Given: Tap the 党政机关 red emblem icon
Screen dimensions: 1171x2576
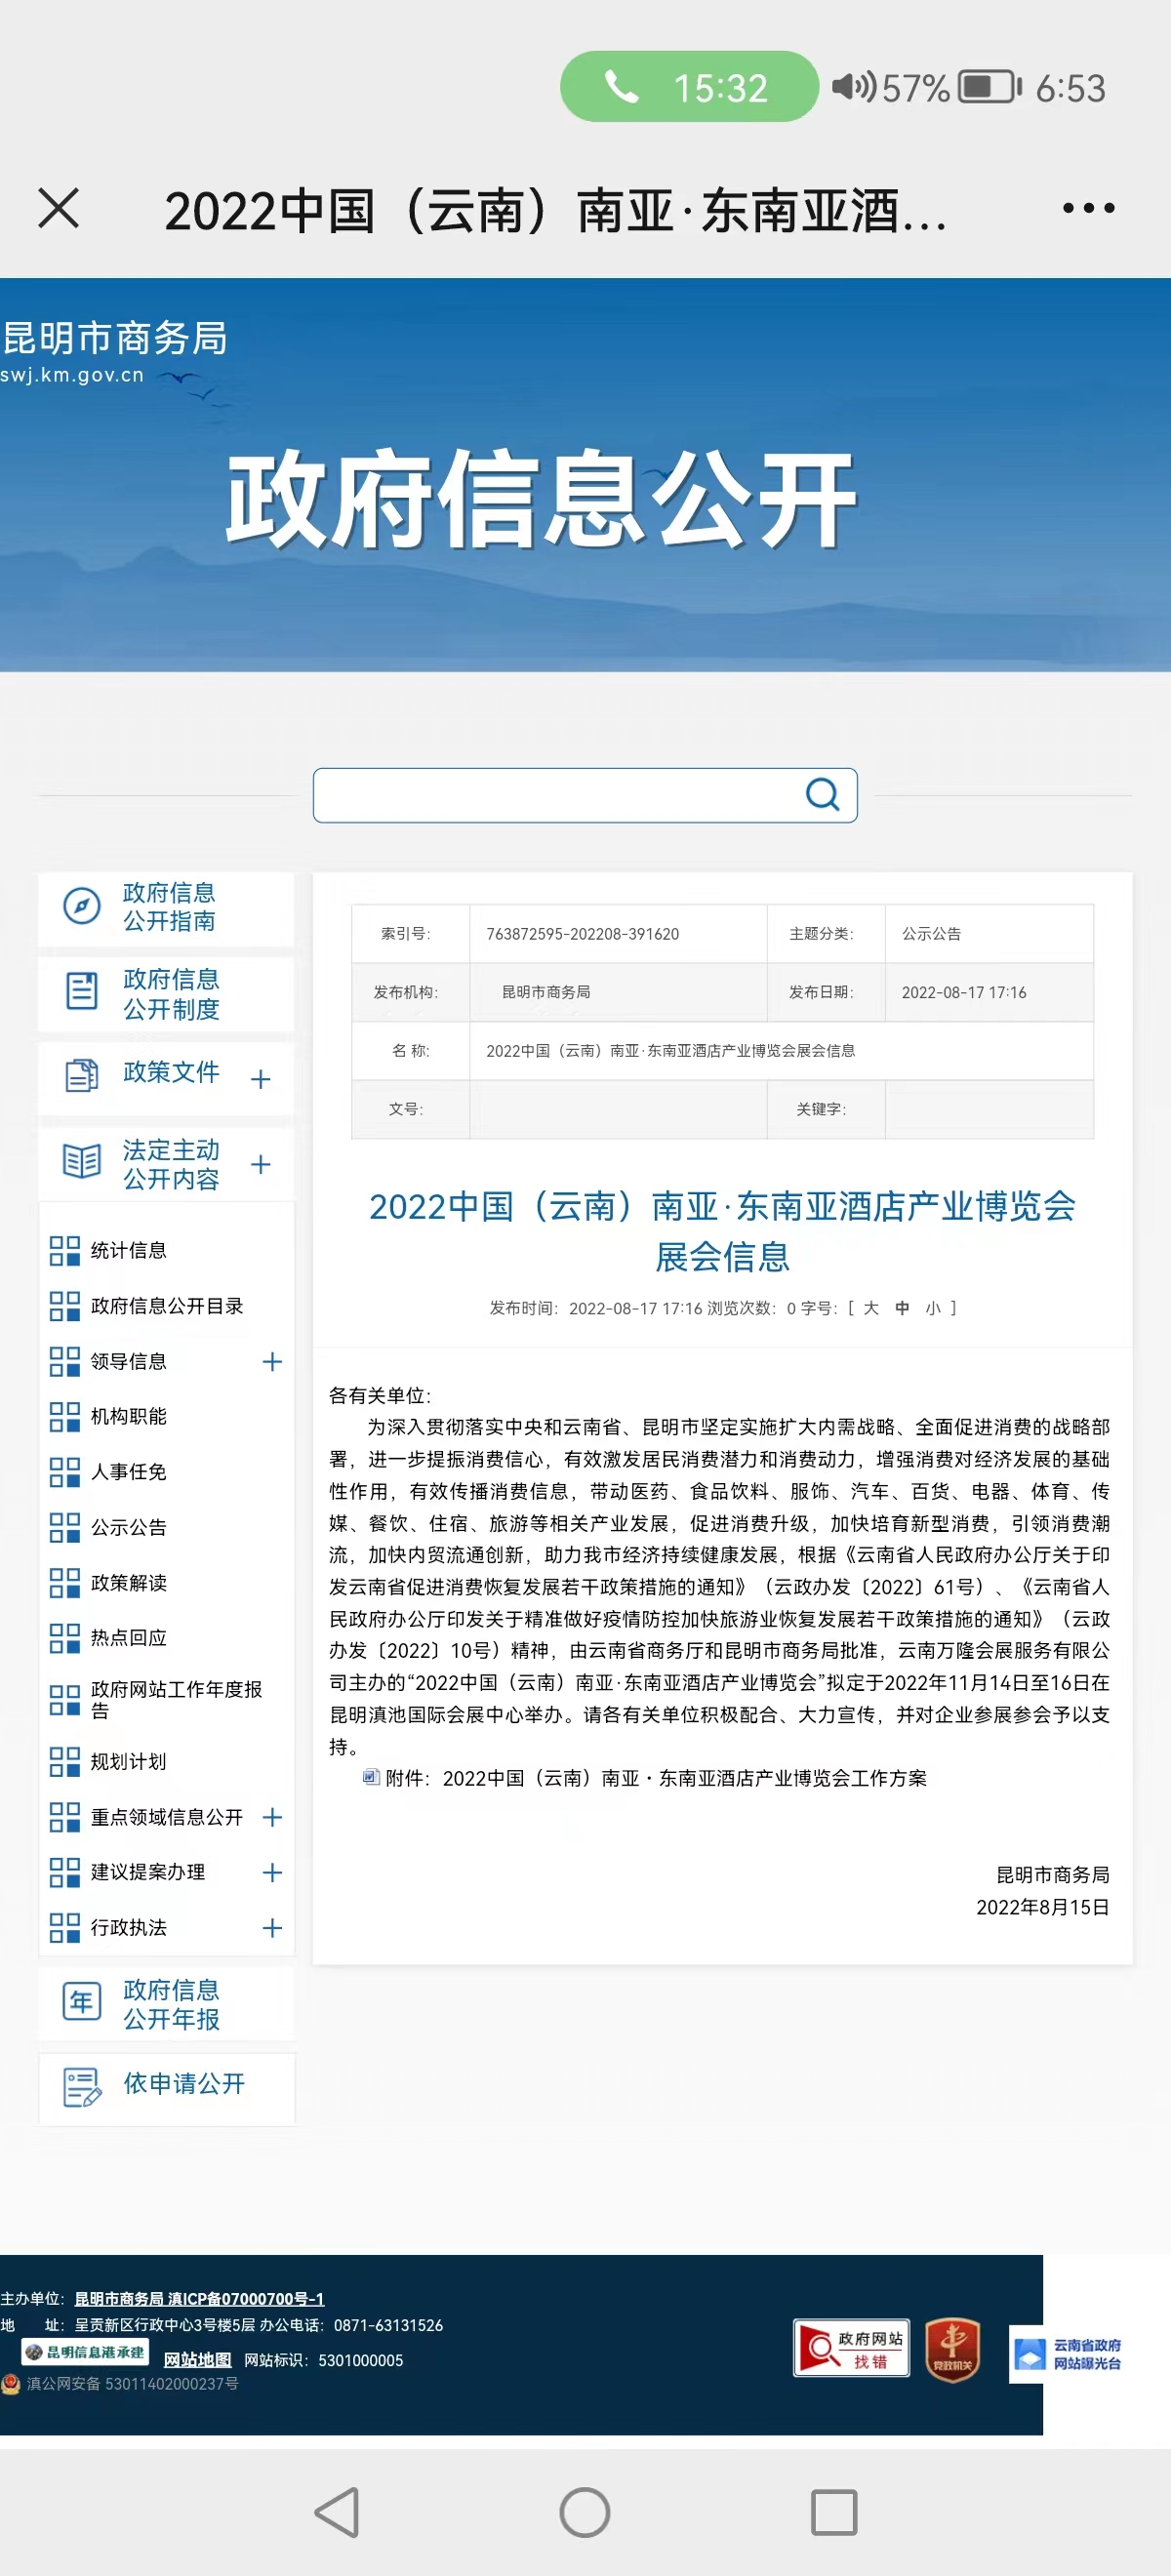Looking at the screenshot, I should coord(952,2349).
